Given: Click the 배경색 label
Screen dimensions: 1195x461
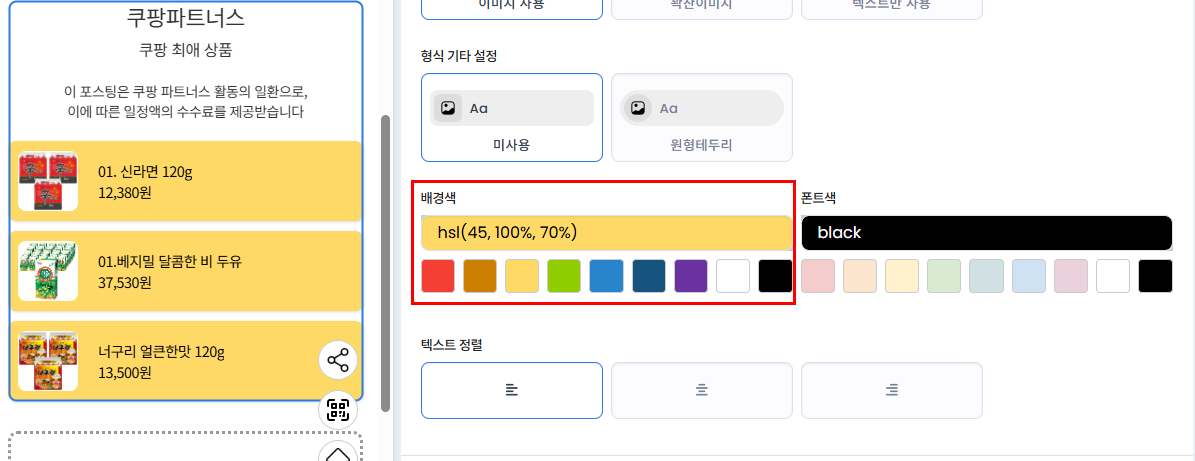Looking at the screenshot, I should (437, 198).
